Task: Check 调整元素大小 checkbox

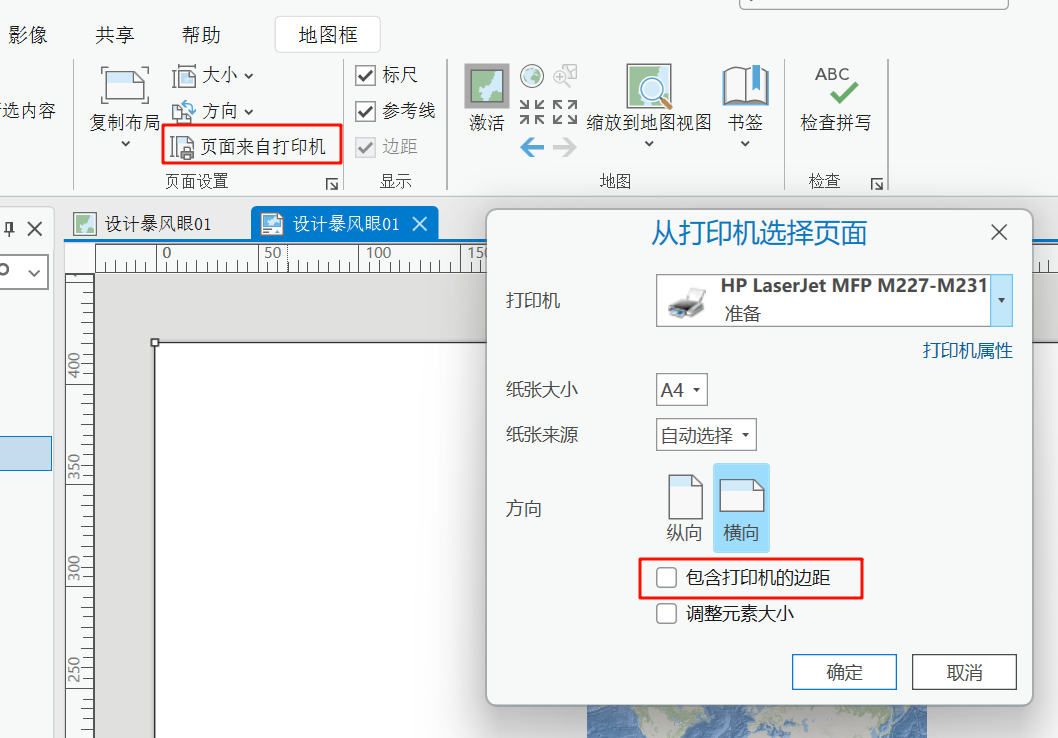Action: [x=667, y=613]
